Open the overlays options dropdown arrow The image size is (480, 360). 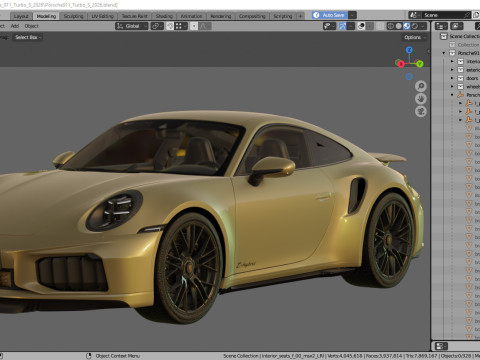(369, 26)
